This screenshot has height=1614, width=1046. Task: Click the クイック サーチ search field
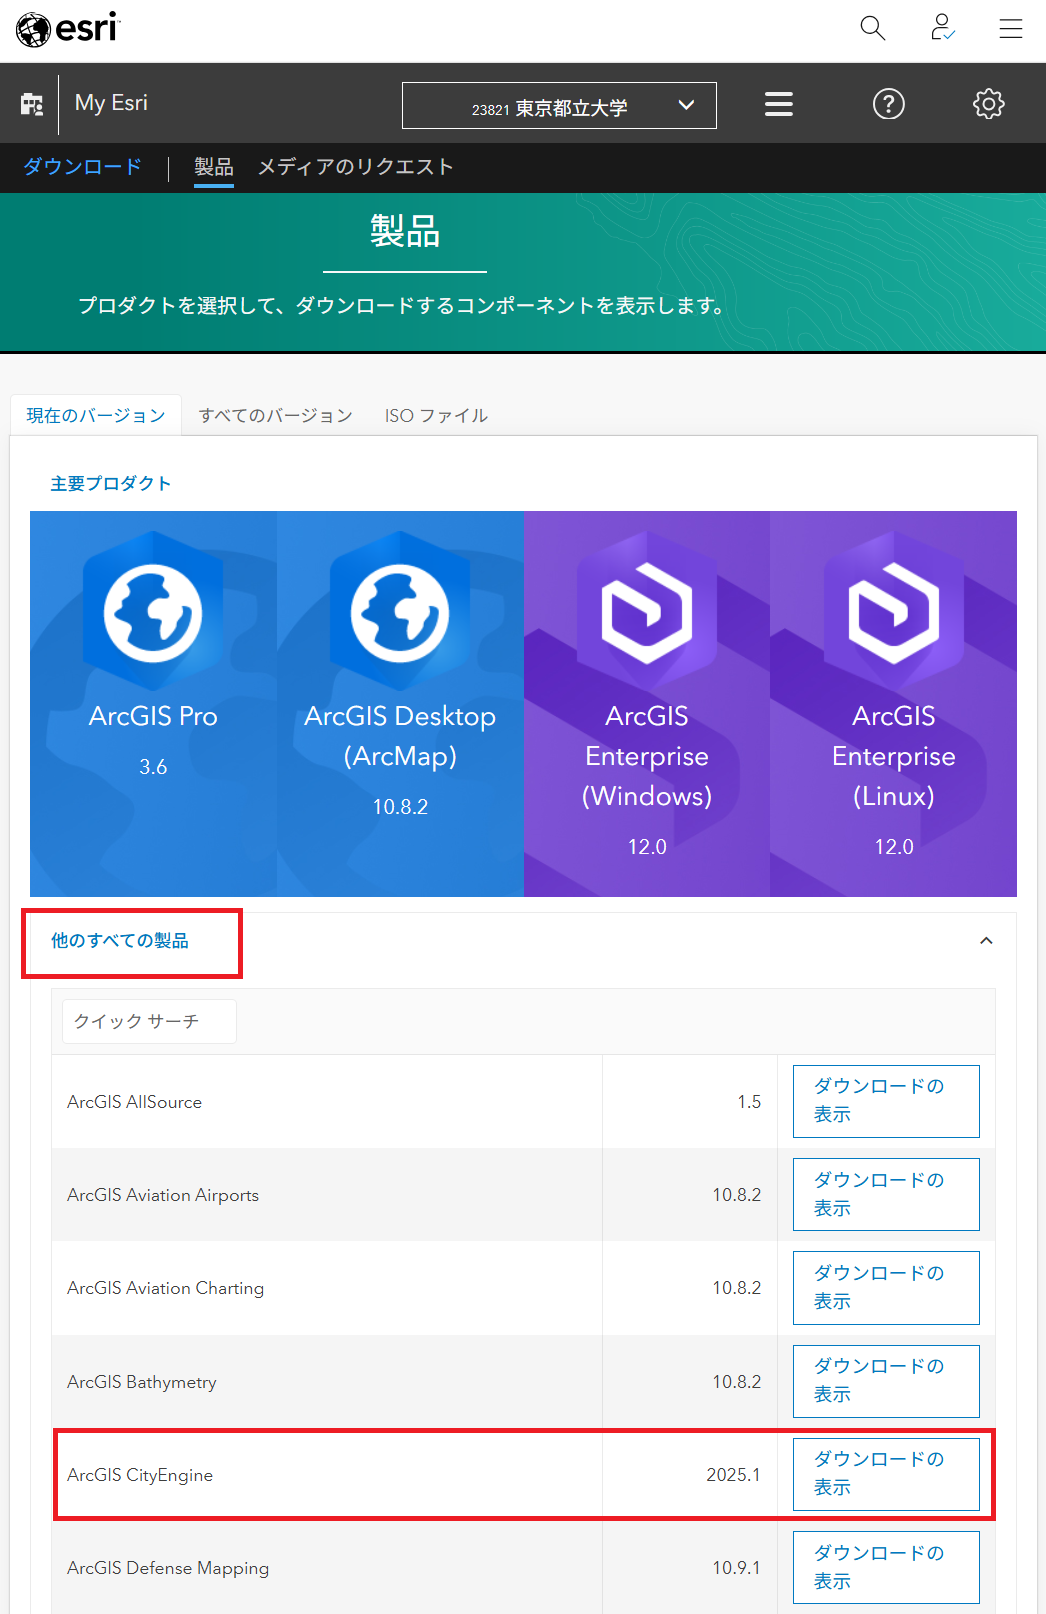tap(149, 1021)
